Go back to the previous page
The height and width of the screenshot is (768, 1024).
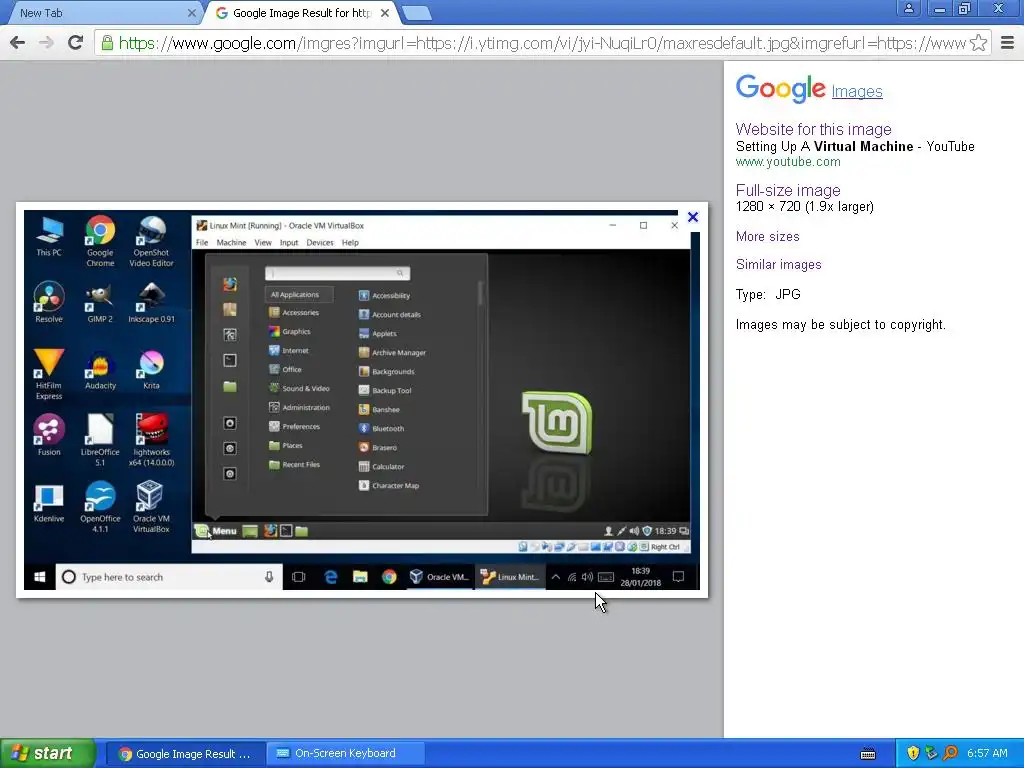(x=18, y=43)
